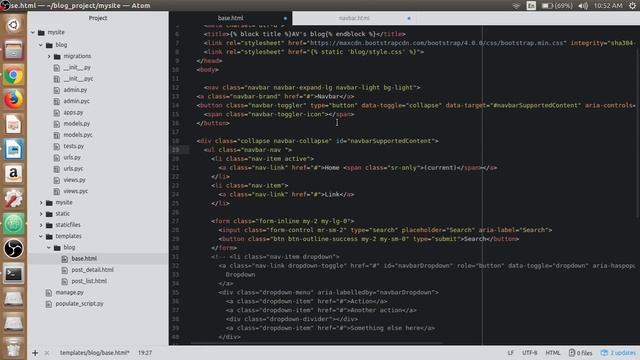Select base.html in the tree view

tap(84, 259)
